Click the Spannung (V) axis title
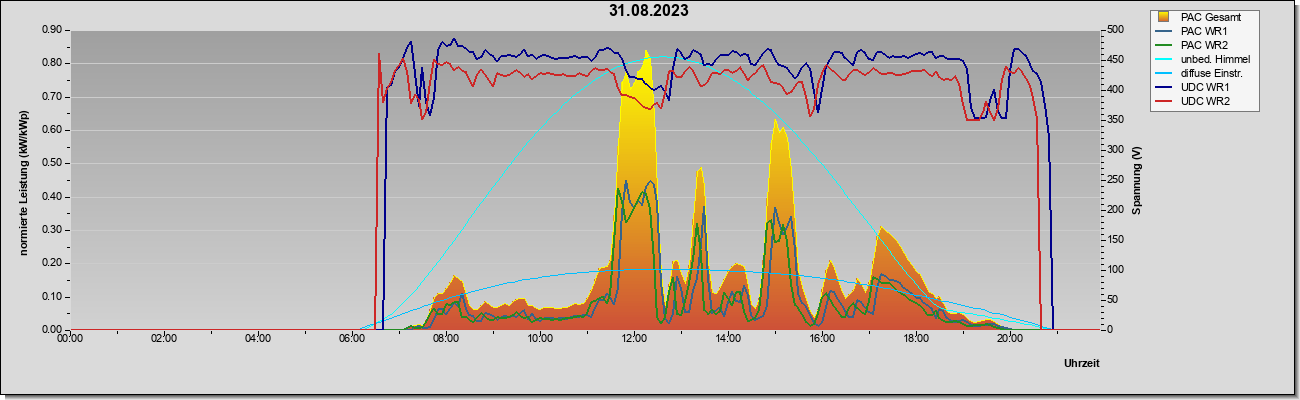The width and height of the screenshot is (1300, 400). click(1137, 180)
